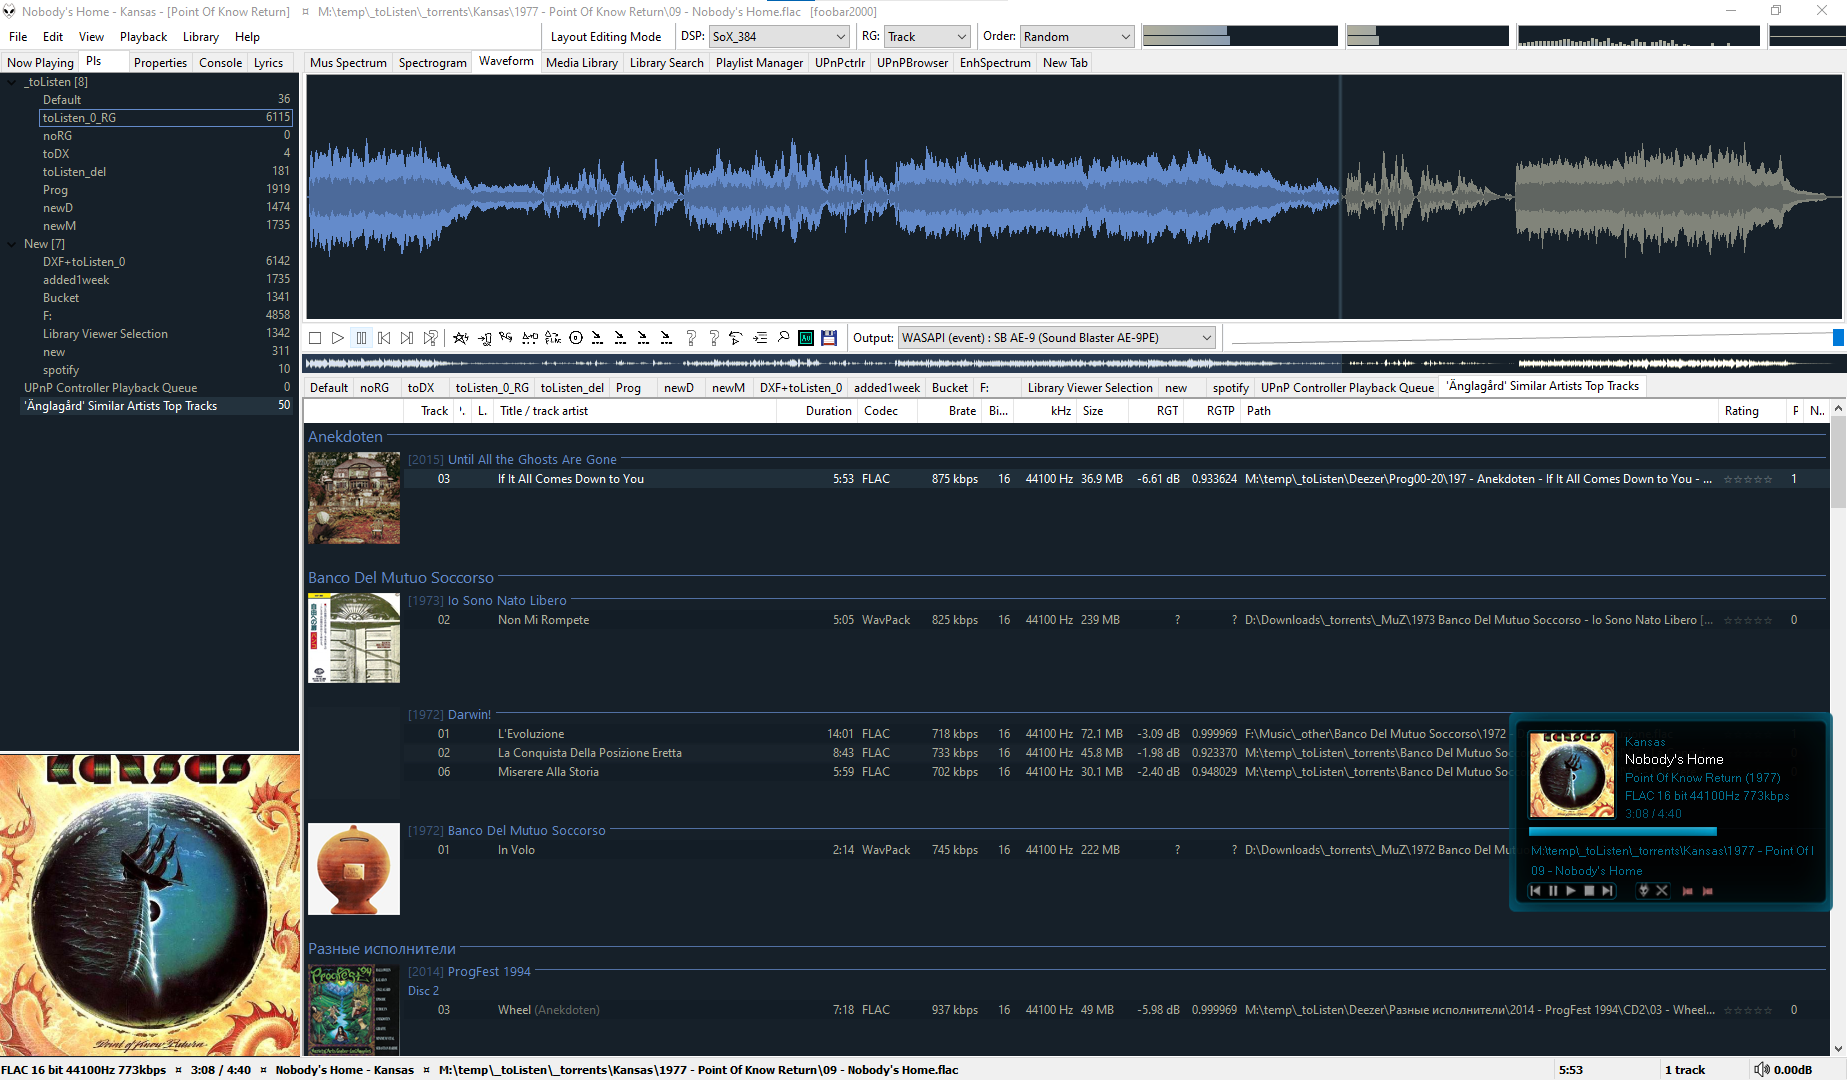The image size is (1847, 1080).
Task: Click the Stop button in playback toolbar
Action: coord(315,338)
